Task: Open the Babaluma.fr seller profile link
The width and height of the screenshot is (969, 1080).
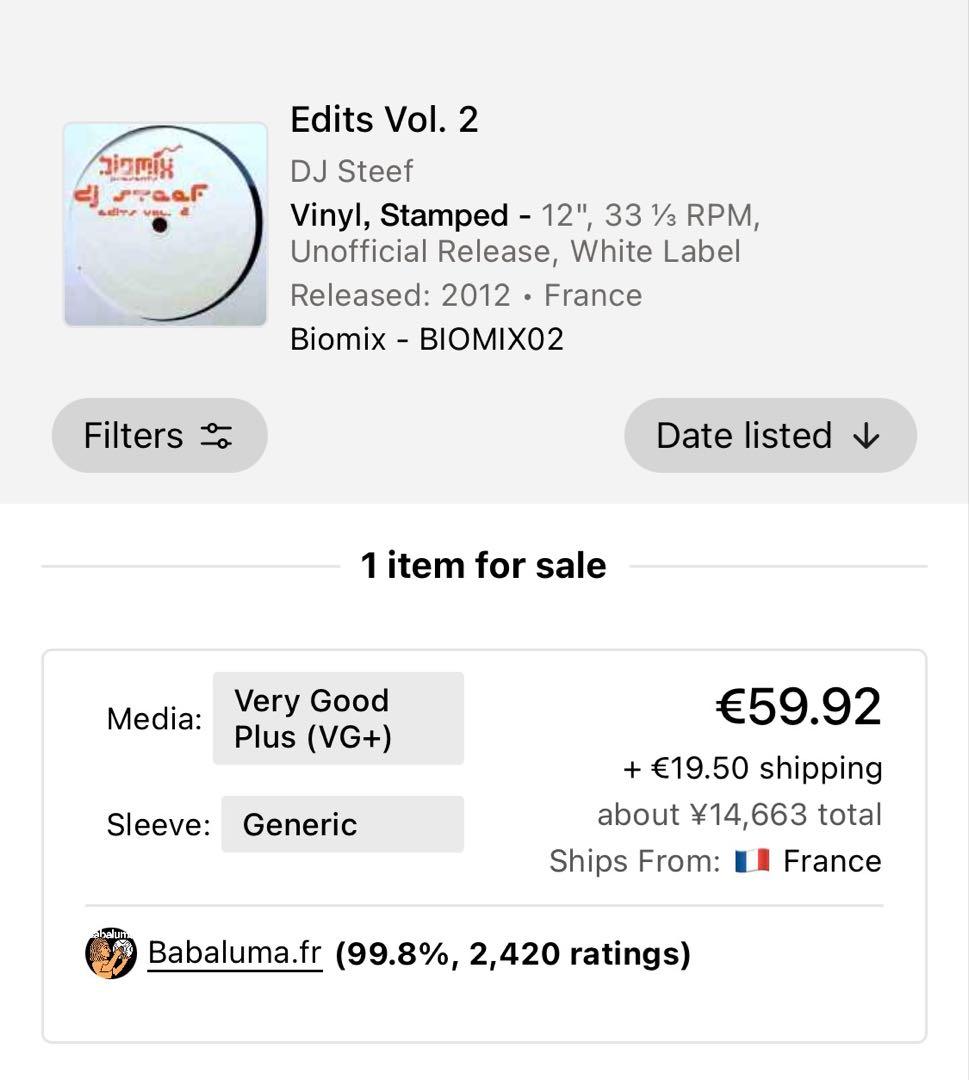Action: click(234, 953)
